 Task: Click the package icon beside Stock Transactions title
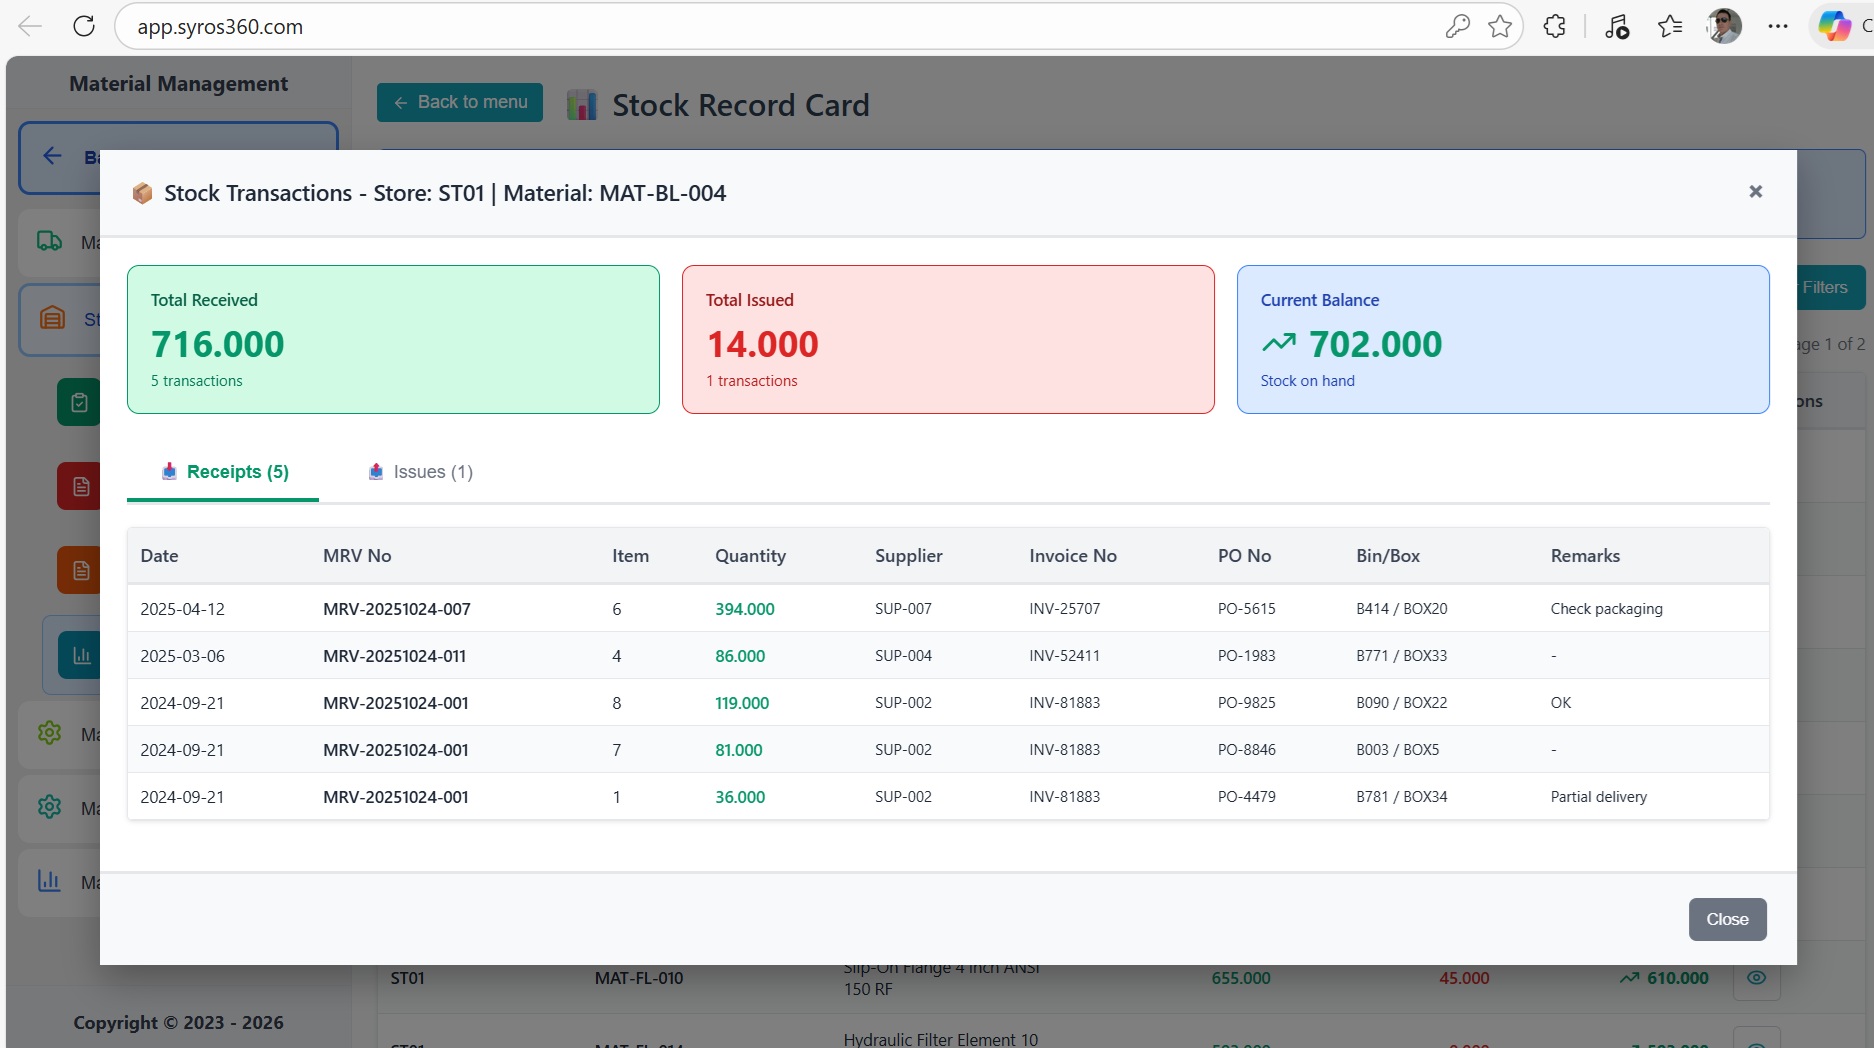[143, 192]
